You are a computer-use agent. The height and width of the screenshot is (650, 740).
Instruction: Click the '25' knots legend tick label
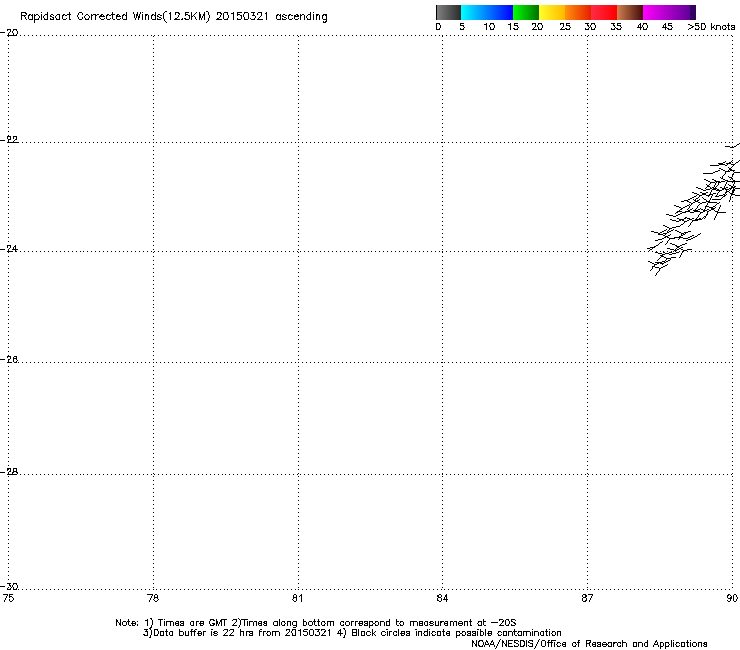pos(565,27)
